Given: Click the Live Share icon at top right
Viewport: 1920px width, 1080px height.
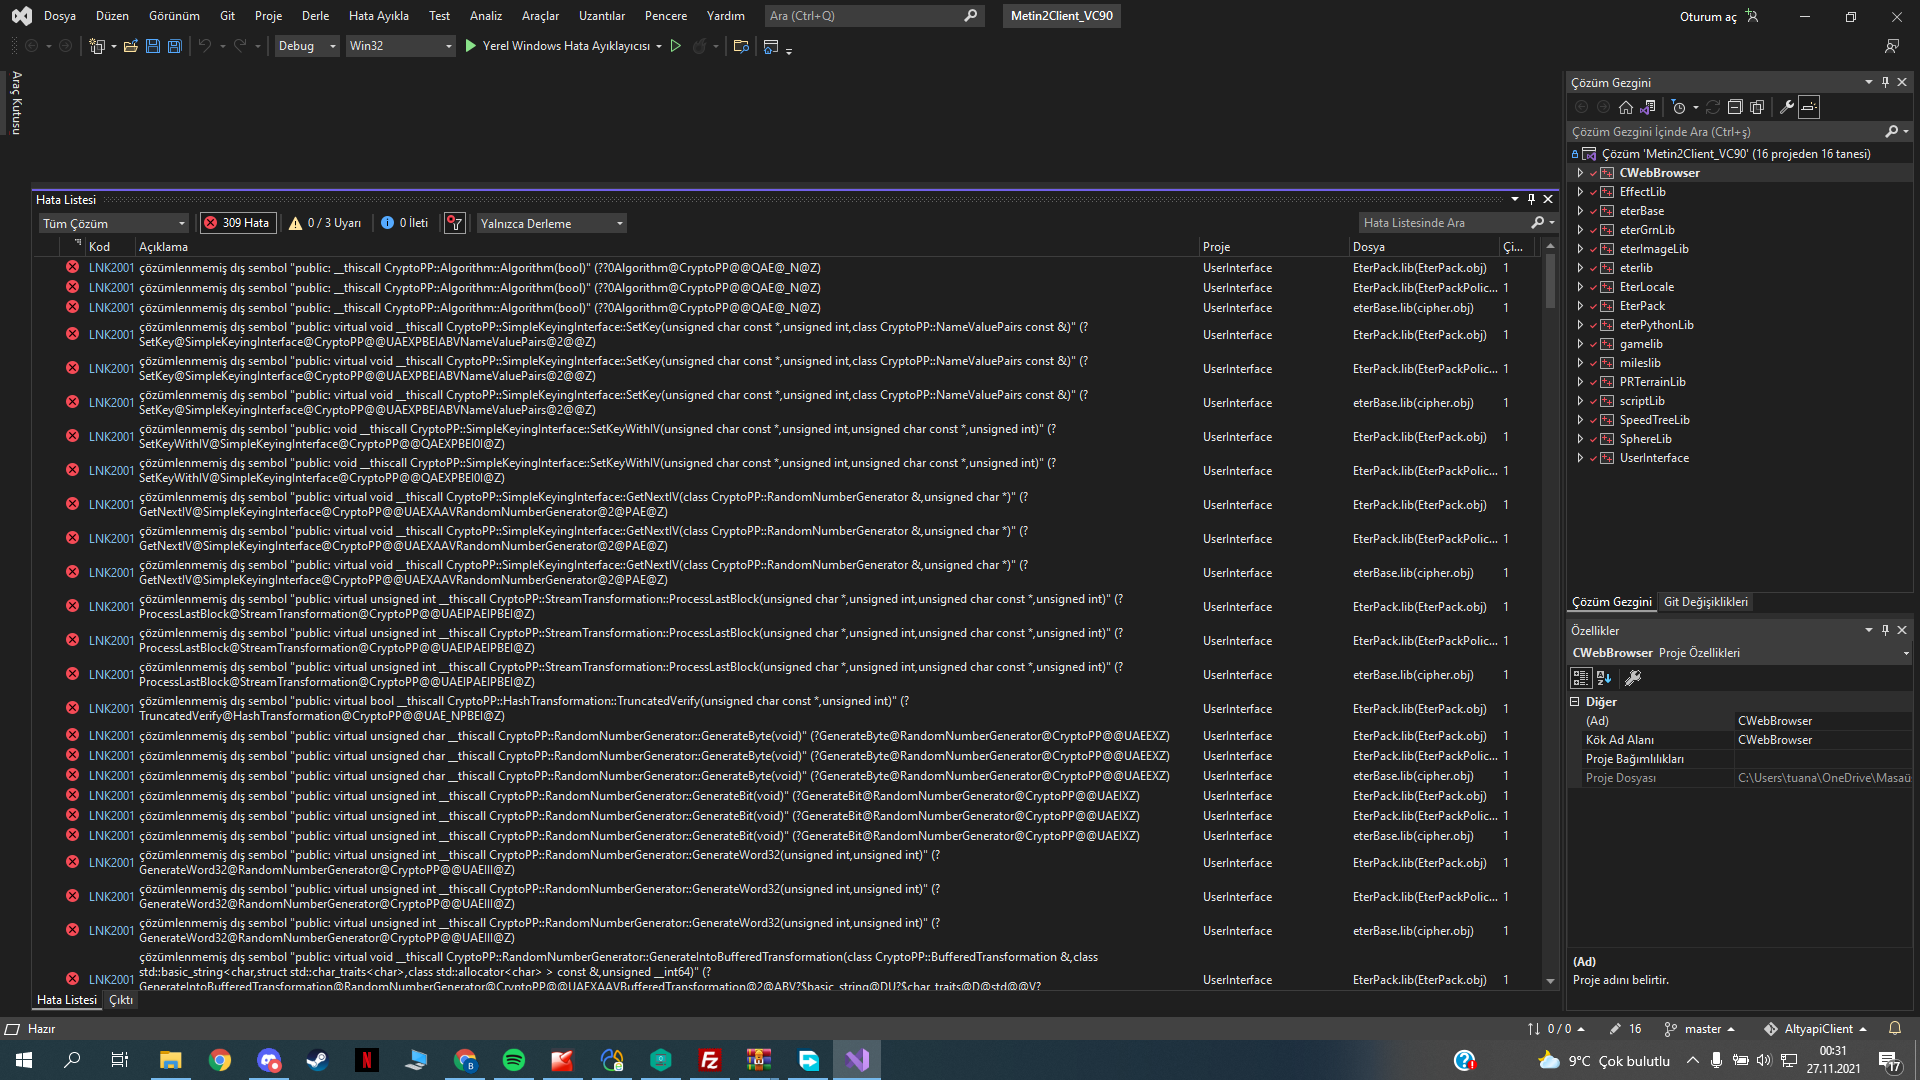Looking at the screenshot, I should pos(1892,46).
